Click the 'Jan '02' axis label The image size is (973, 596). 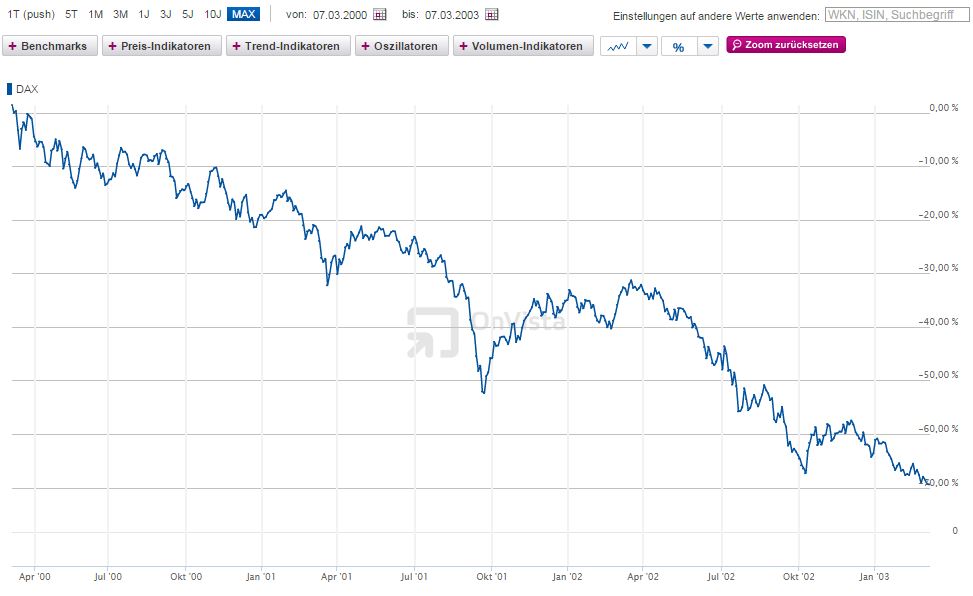pyautogui.click(x=568, y=577)
